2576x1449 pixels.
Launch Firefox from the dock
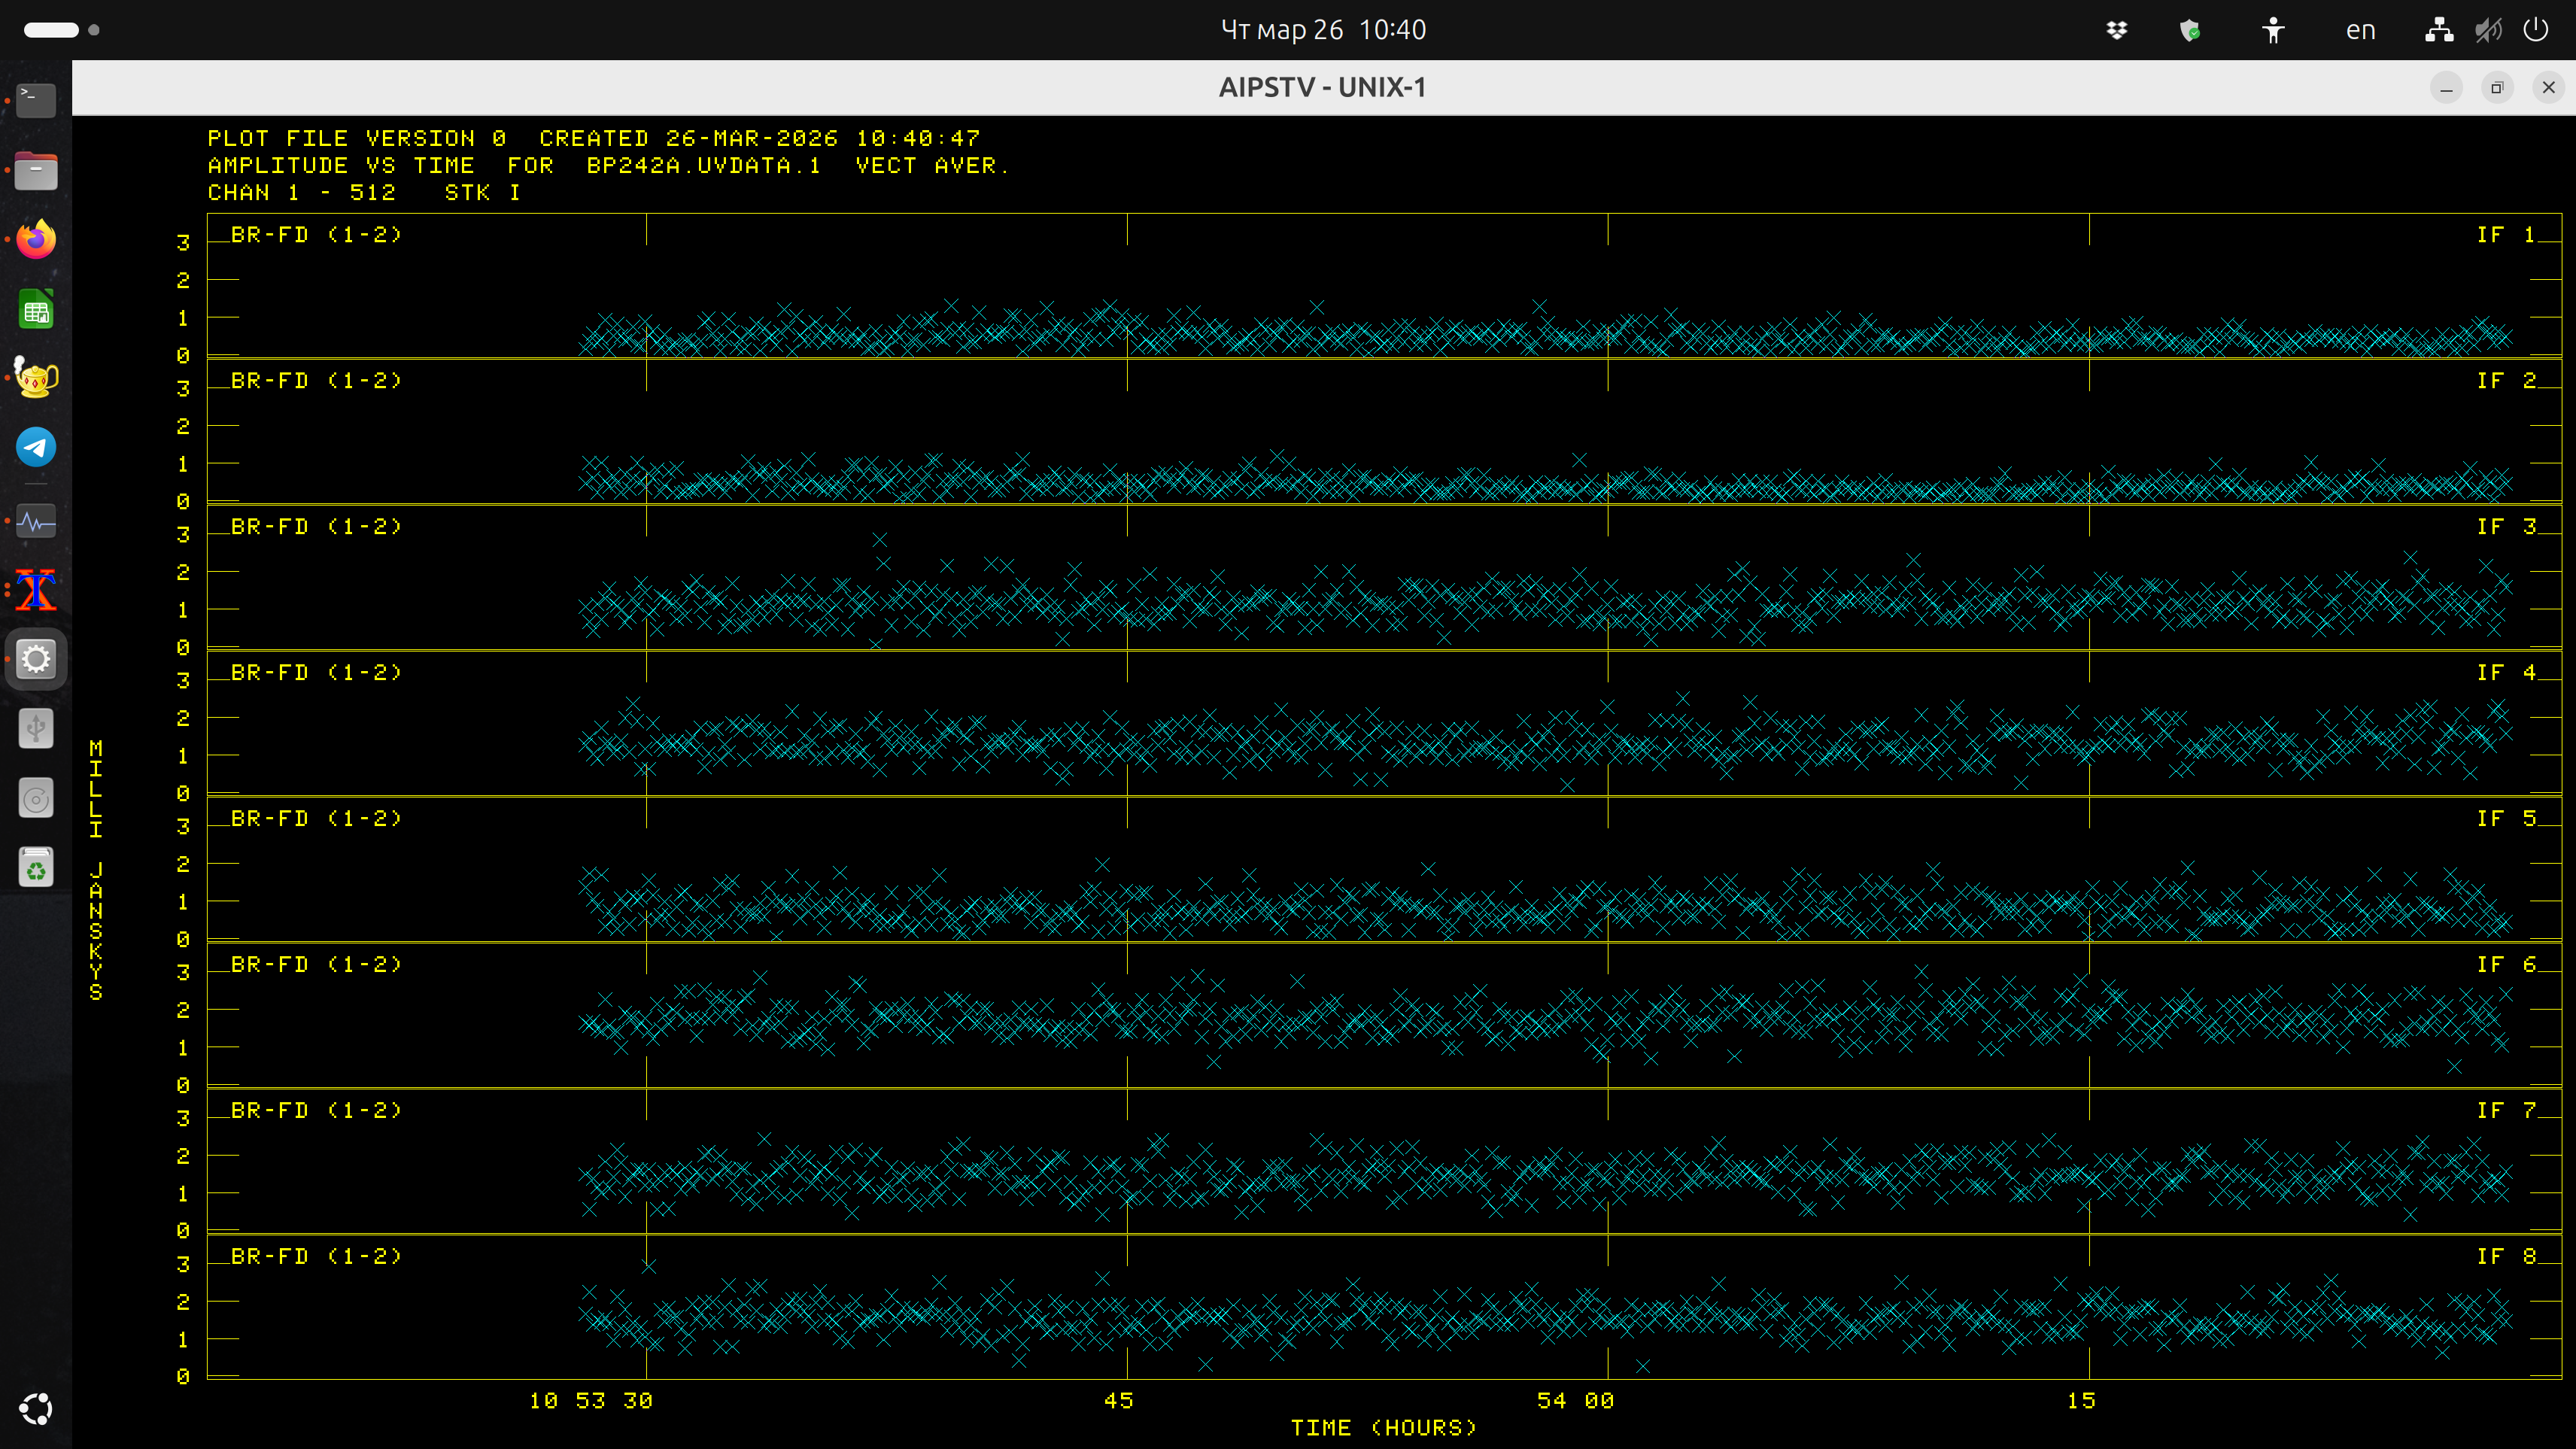click(x=36, y=240)
